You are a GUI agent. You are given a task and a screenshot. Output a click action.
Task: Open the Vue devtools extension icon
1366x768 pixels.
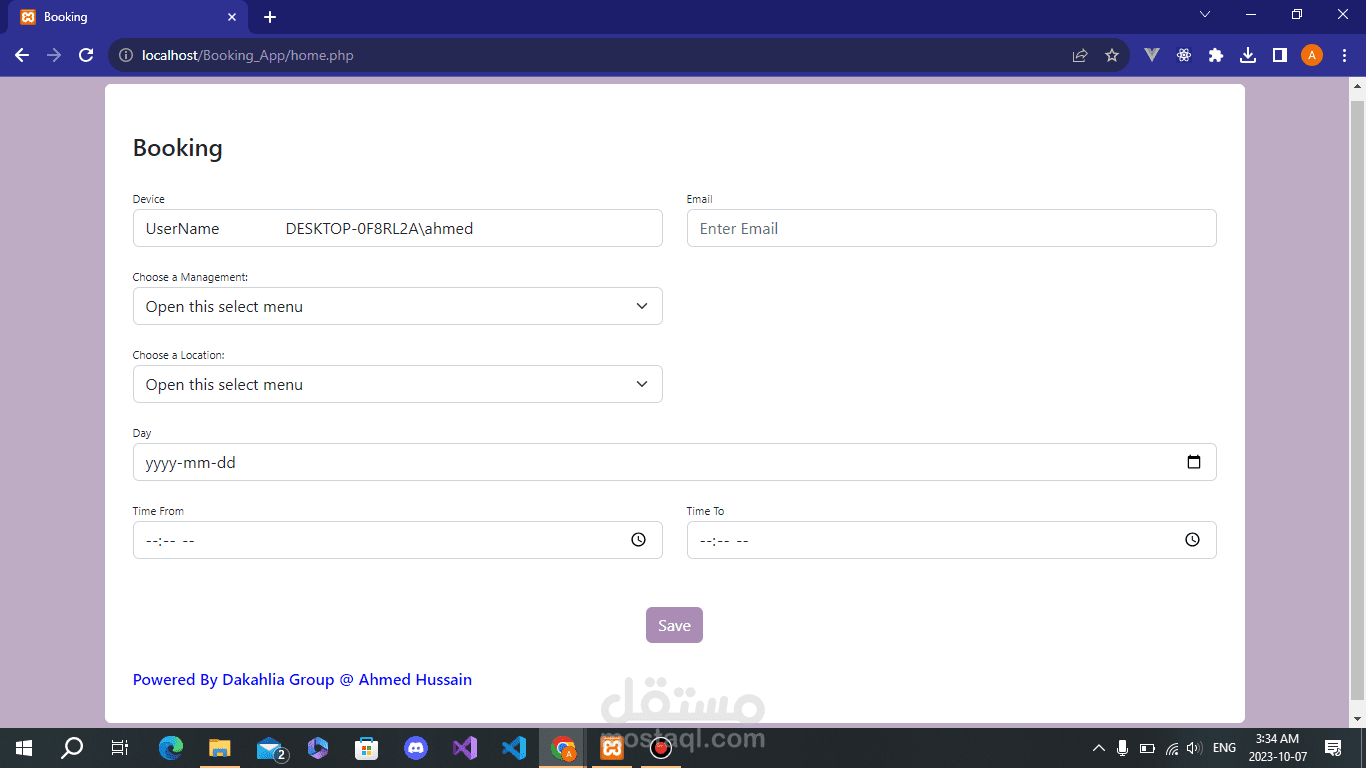pos(1152,56)
